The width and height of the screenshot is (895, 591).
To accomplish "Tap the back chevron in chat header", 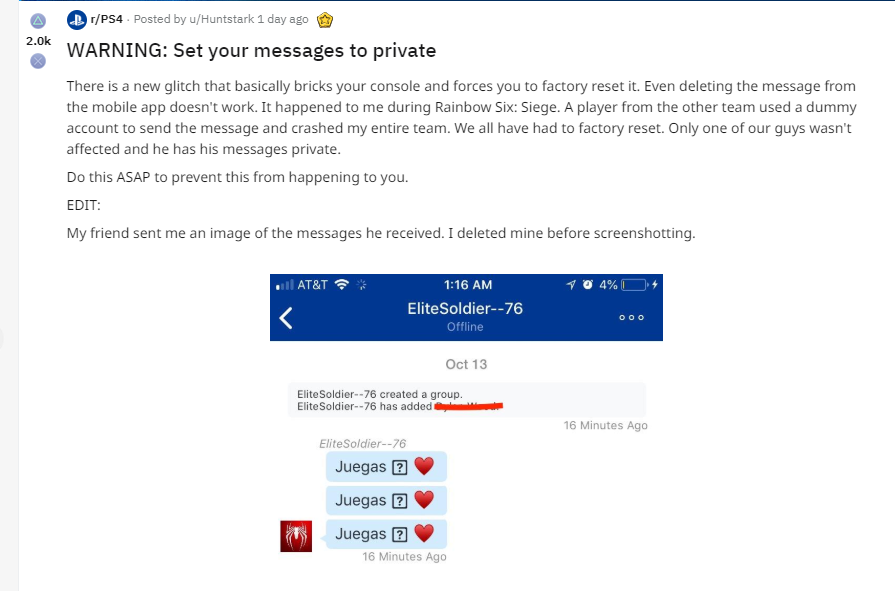I will point(286,318).
